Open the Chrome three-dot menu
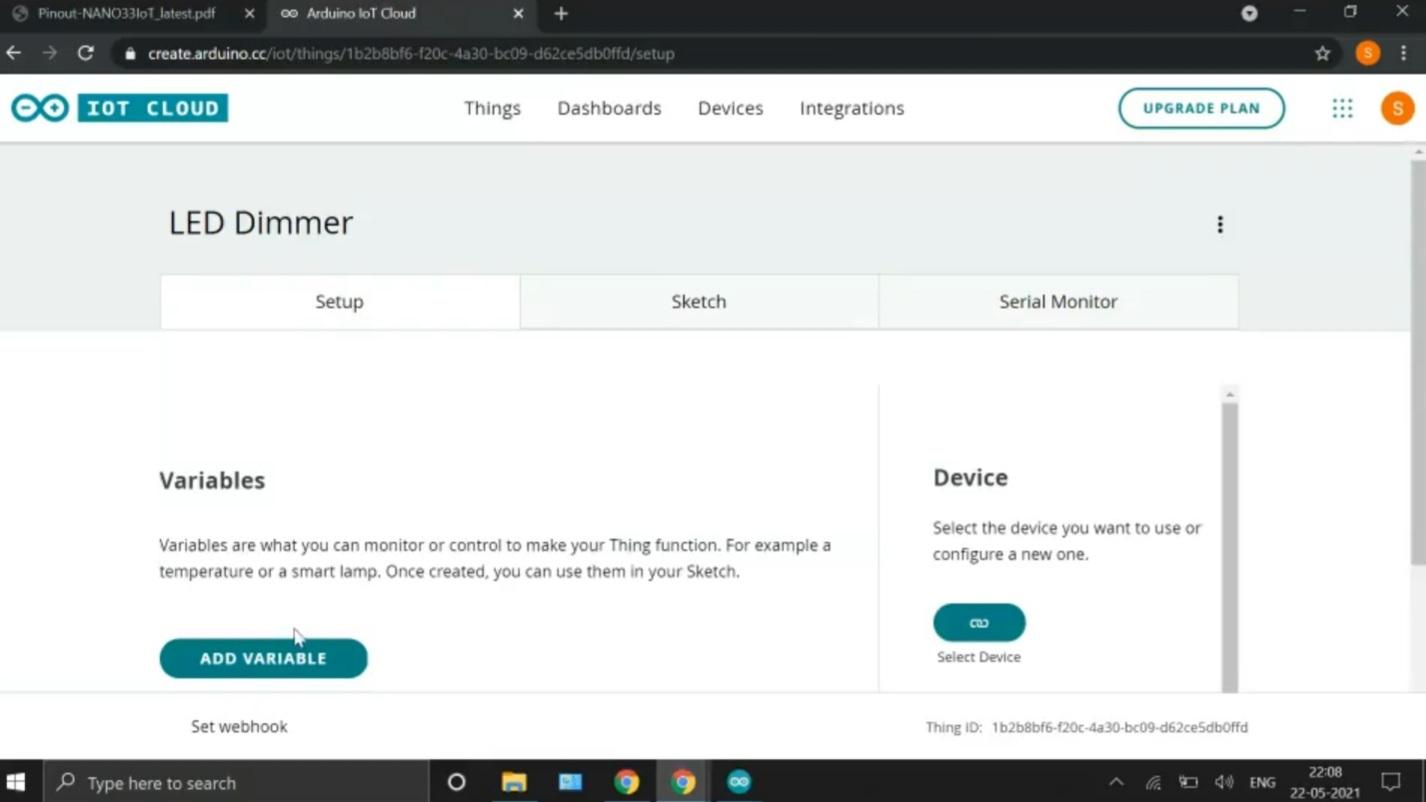The width and height of the screenshot is (1426, 802). pos(1404,53)
